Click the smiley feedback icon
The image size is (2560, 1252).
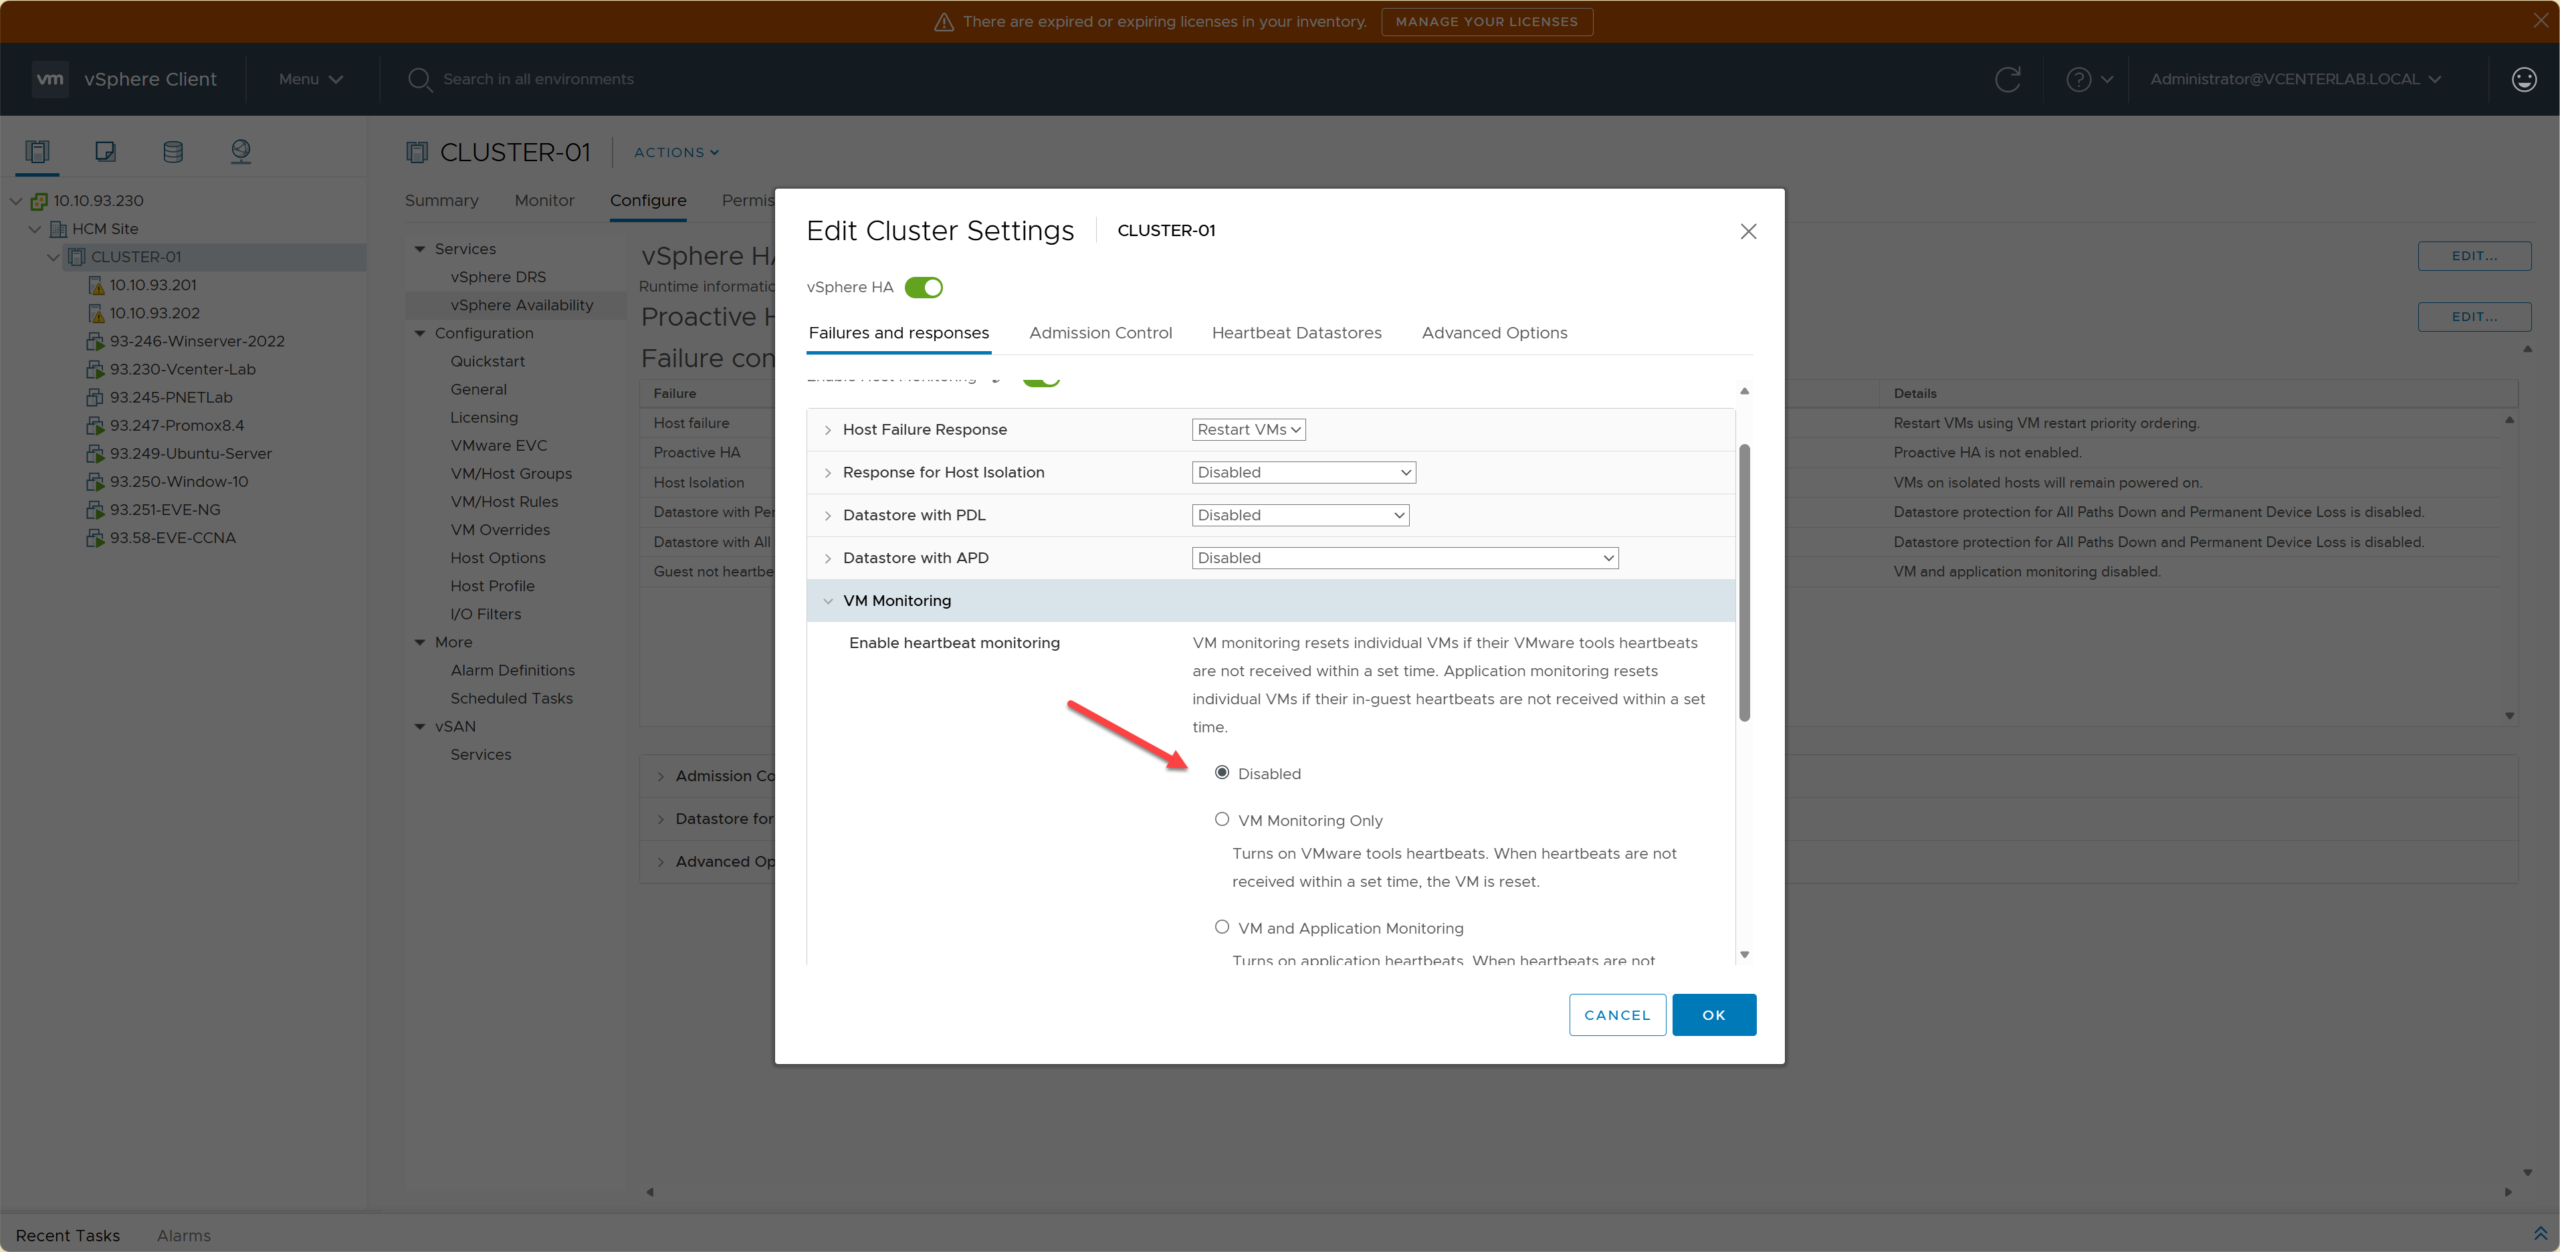click(2523, 79)
